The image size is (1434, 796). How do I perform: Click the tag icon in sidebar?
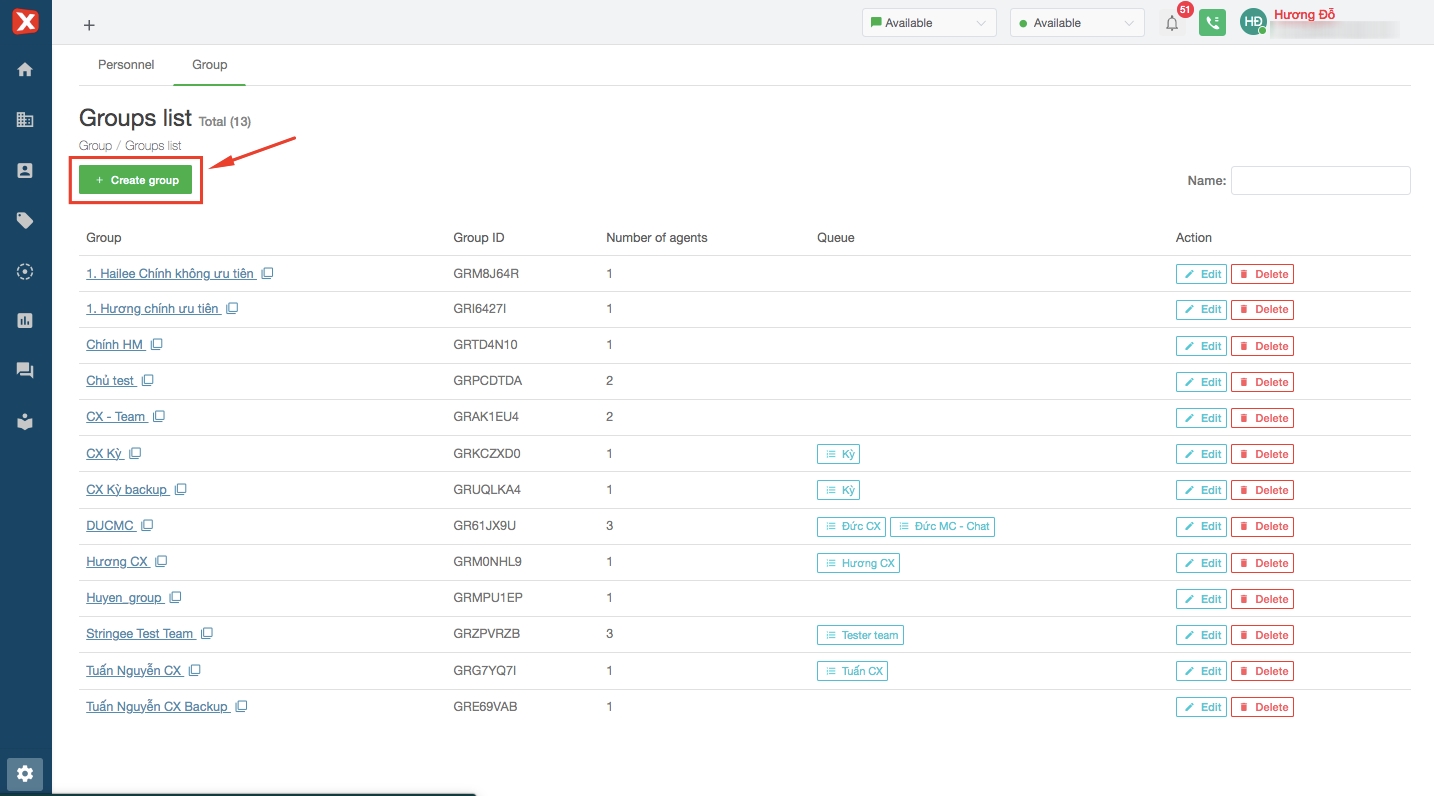[x=25, y=221]
